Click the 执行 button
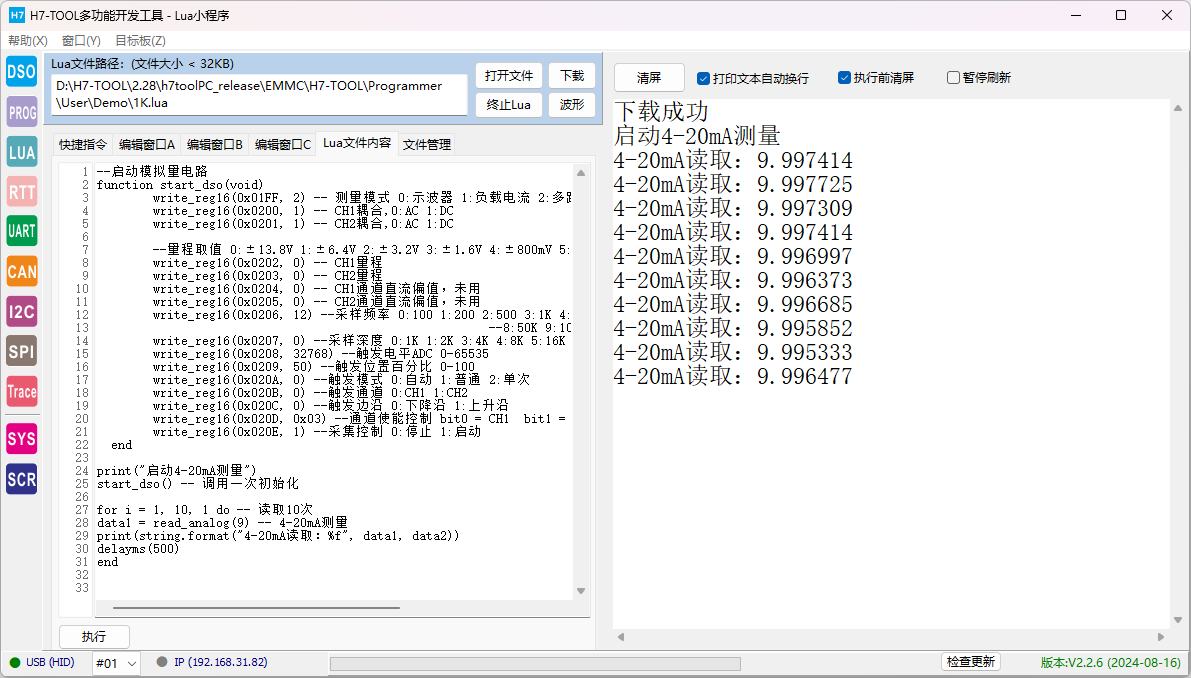 coord(94,637)
